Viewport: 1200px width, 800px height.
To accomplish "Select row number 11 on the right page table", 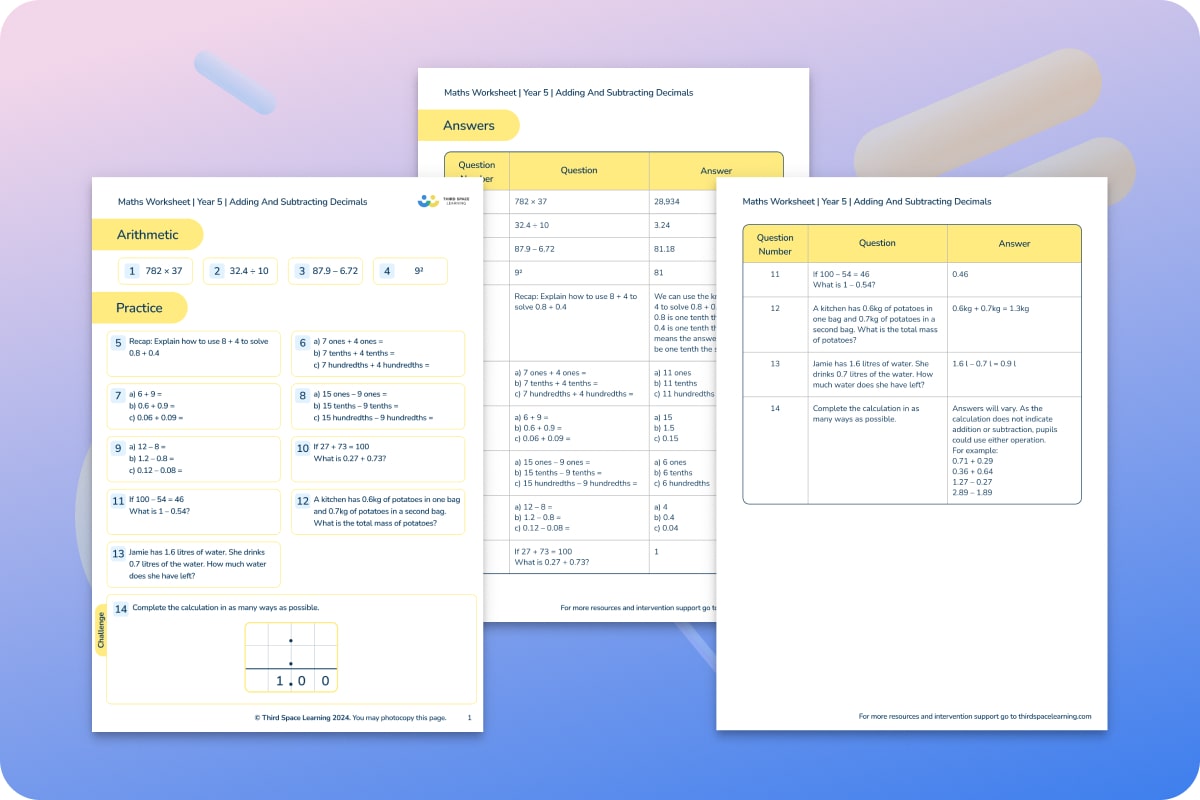I will pyautogui.click(x=775, y=273).
